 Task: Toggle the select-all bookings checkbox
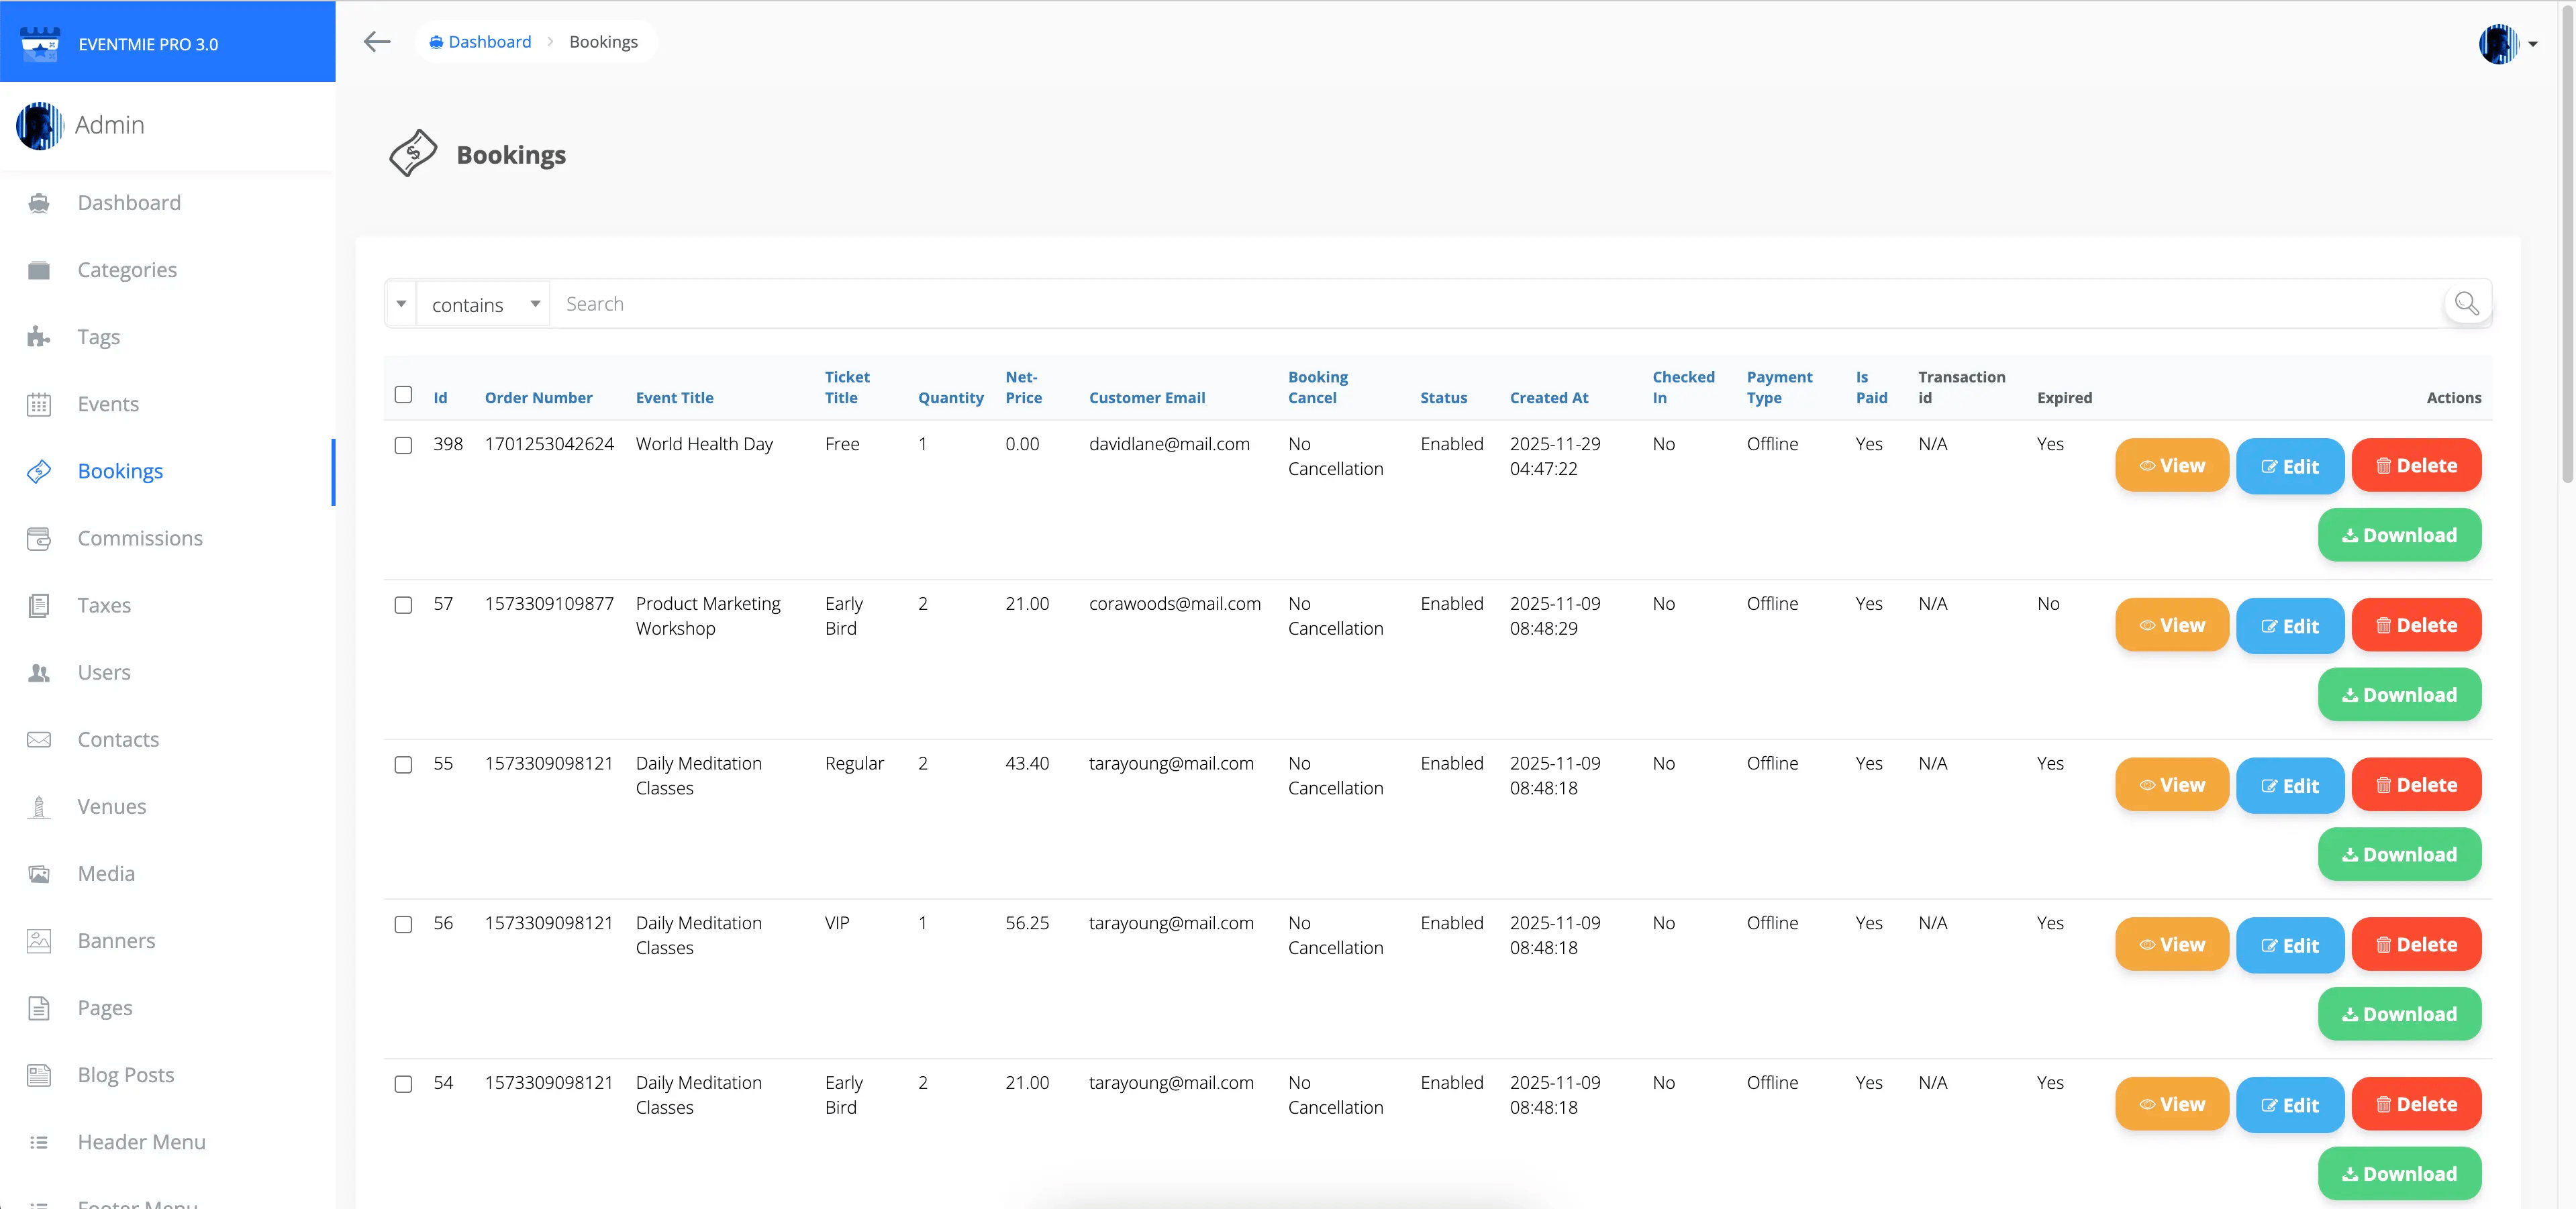click(x=403, y=394)
